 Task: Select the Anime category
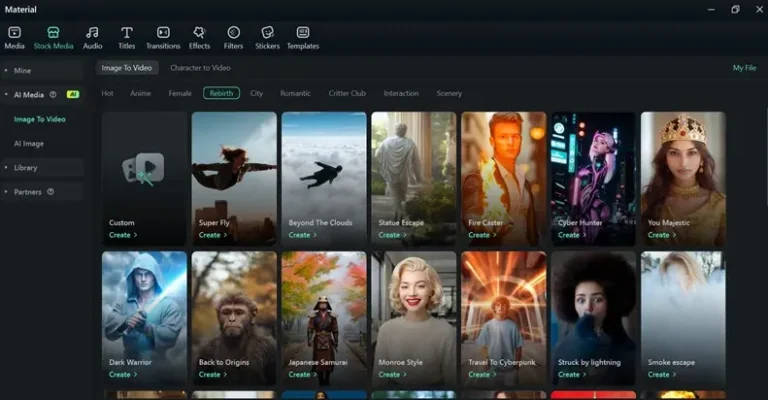[x=141, y=93]
